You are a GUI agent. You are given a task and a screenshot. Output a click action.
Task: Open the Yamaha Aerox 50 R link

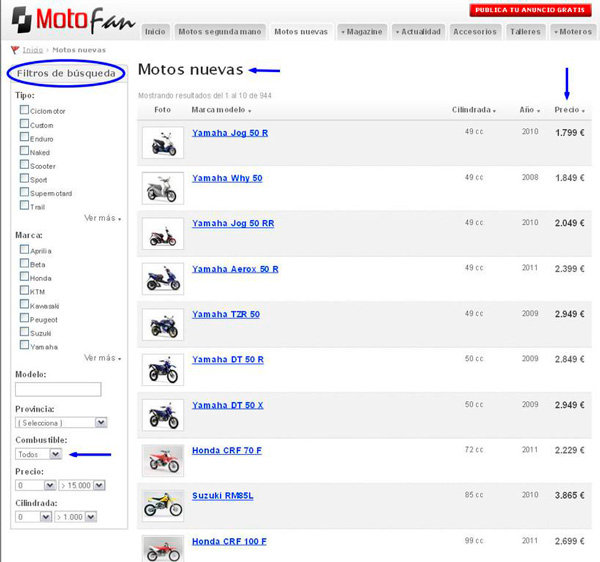pyautogui.click(x=235, y=269)
